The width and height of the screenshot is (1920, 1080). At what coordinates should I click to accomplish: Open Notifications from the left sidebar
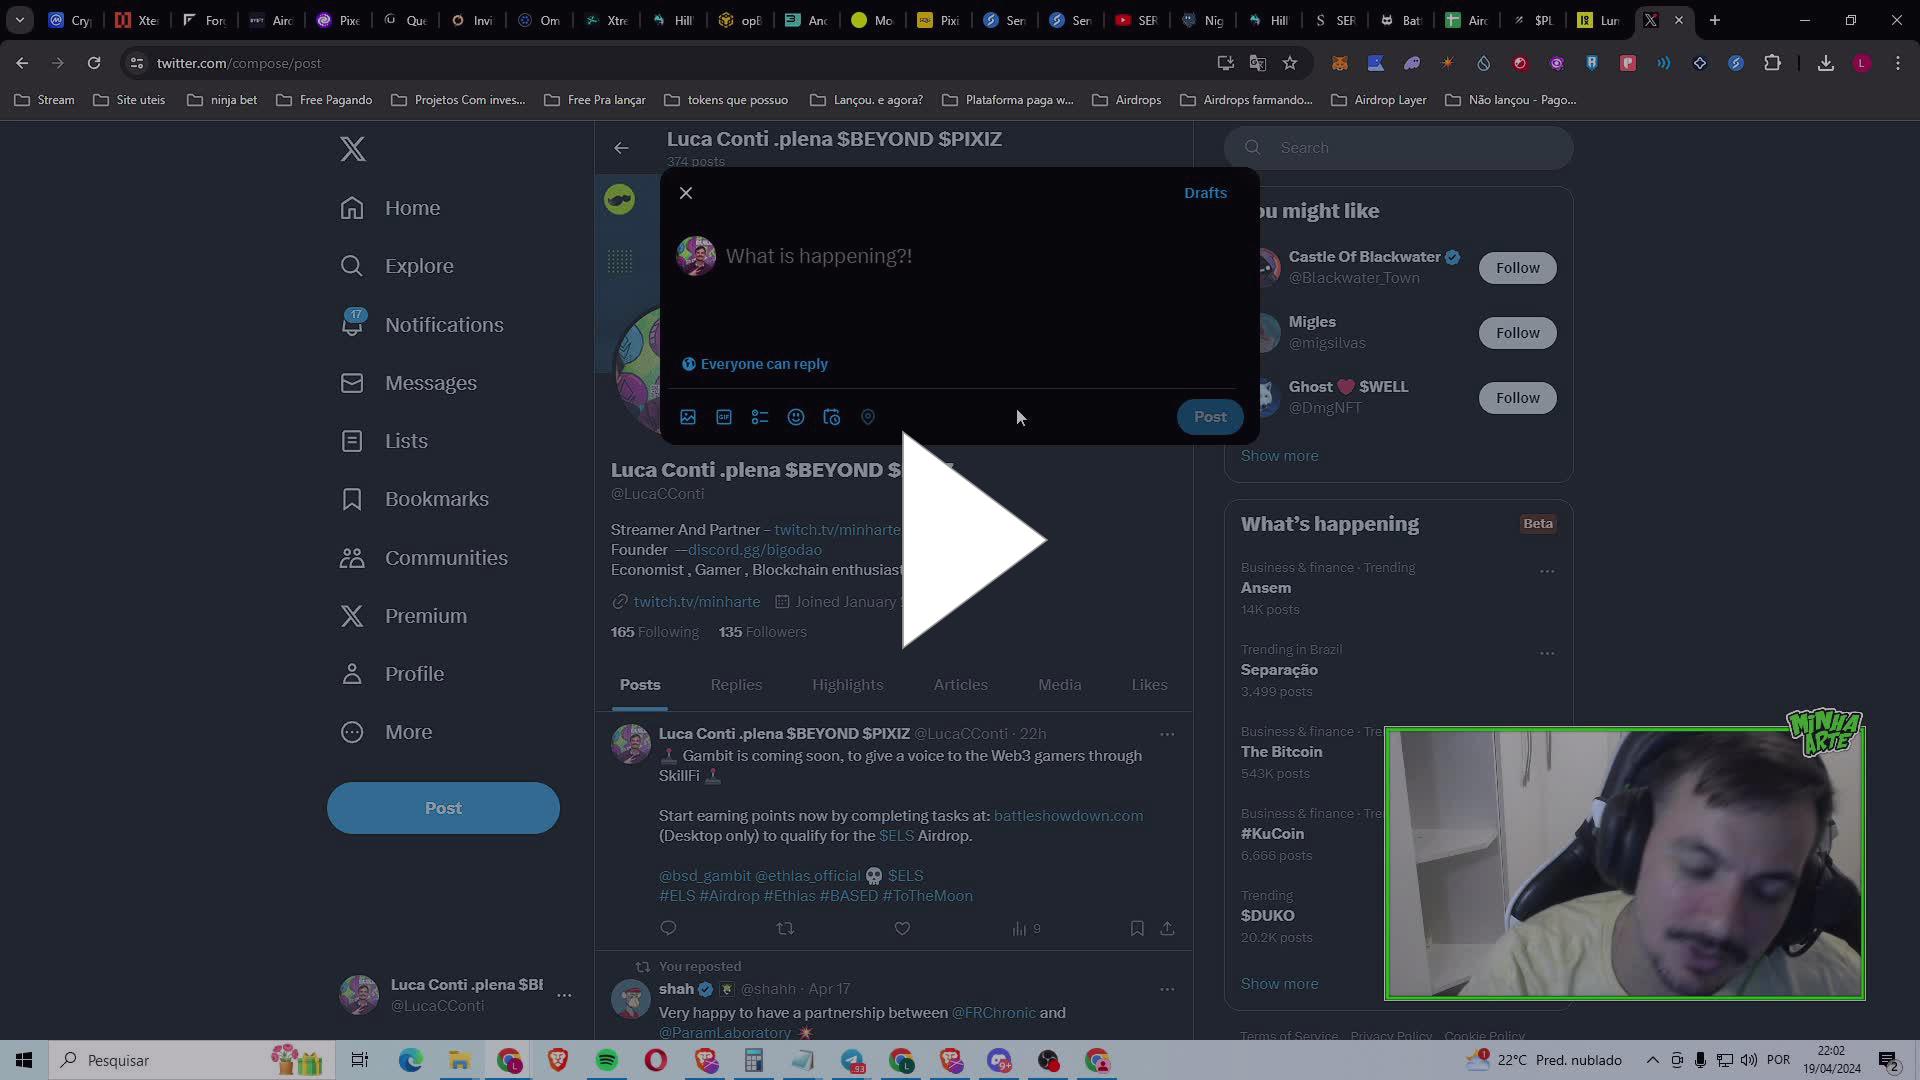[444, 324]
